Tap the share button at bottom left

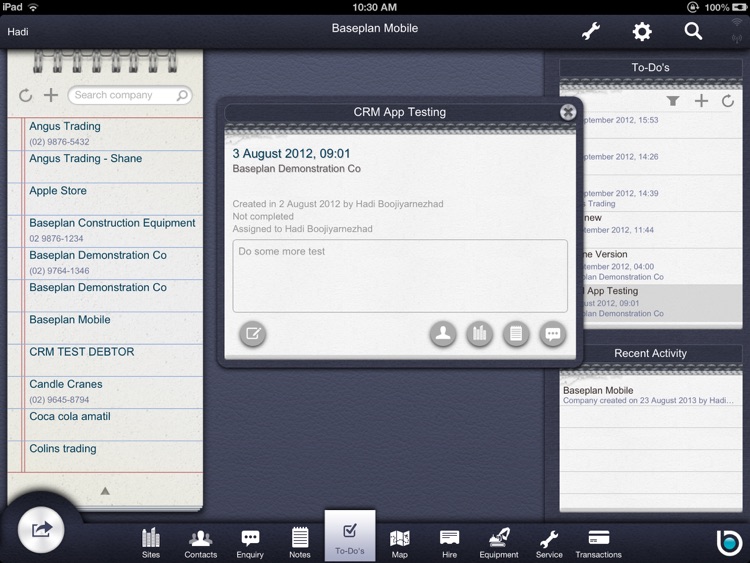[41, 530]
